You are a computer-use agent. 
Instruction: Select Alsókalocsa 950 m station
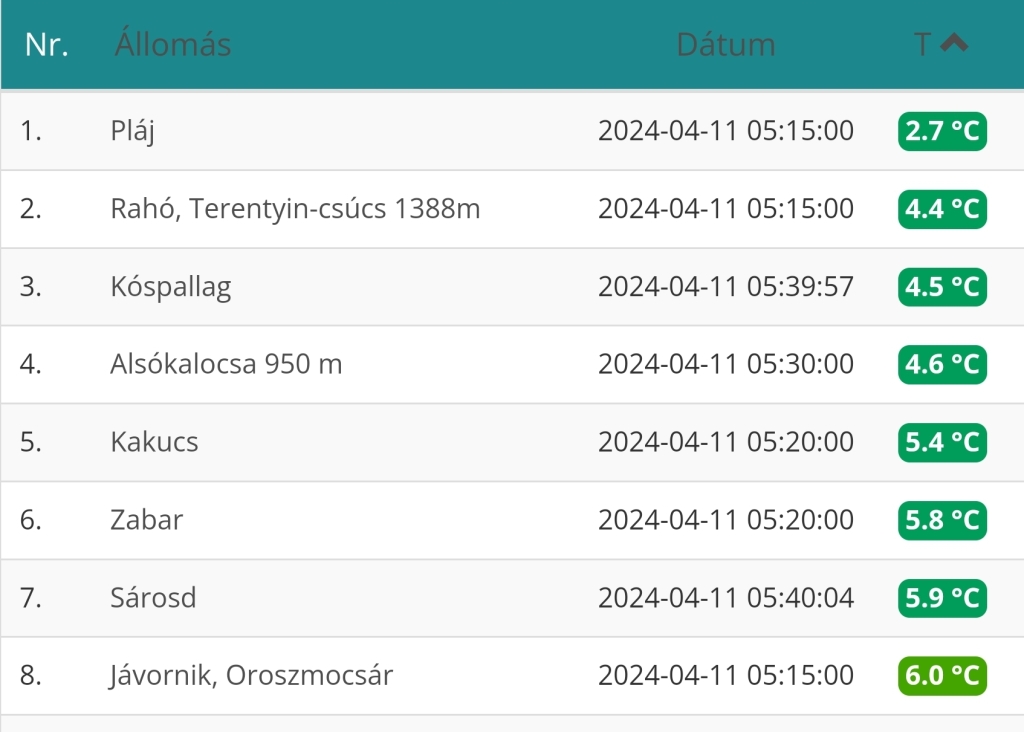226,364
